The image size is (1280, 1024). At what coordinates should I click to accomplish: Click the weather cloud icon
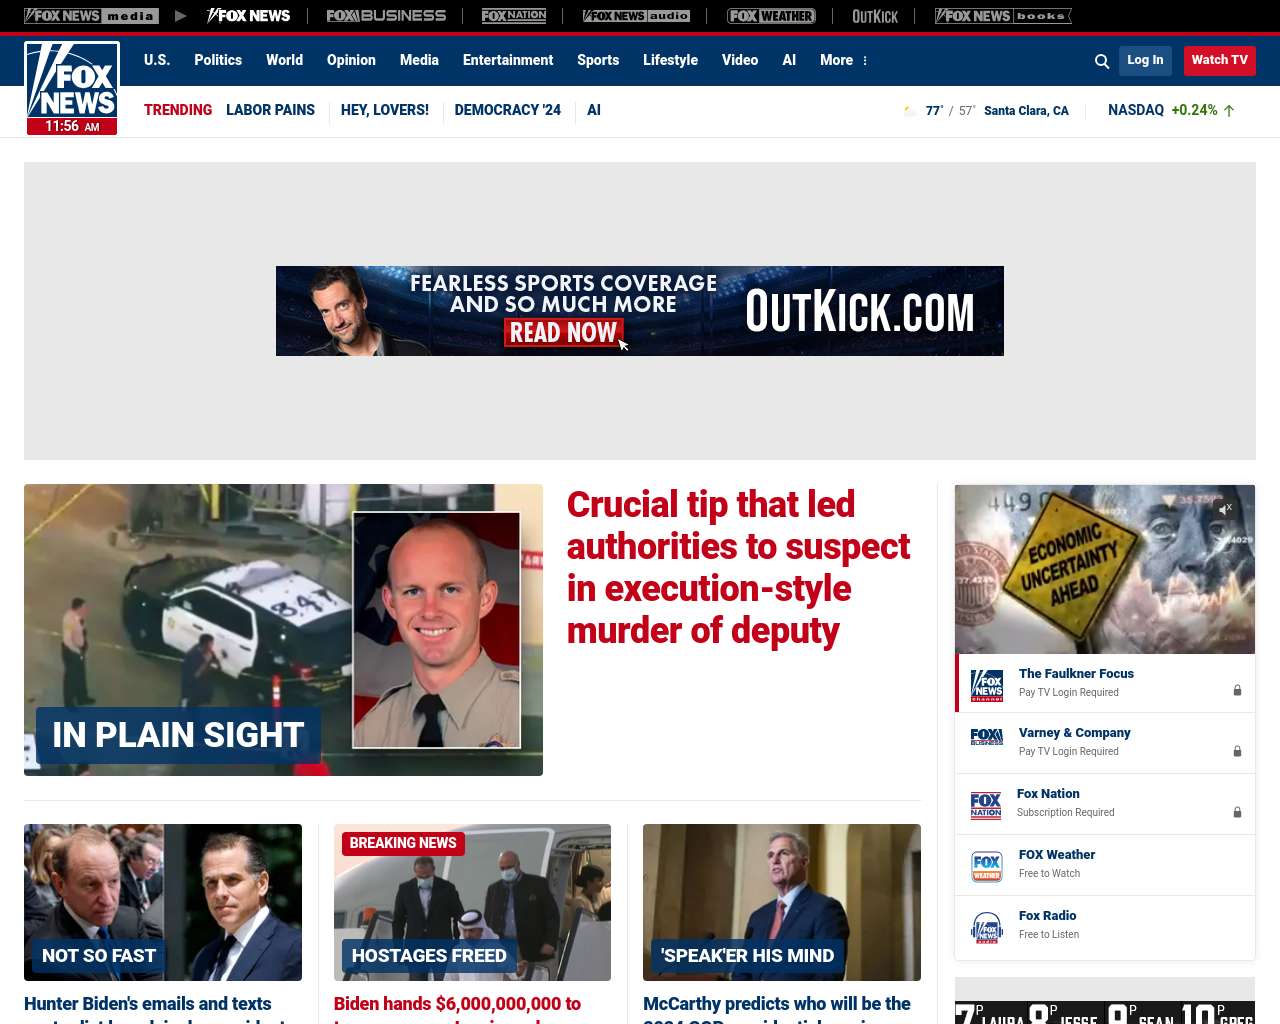pos(909,111)
